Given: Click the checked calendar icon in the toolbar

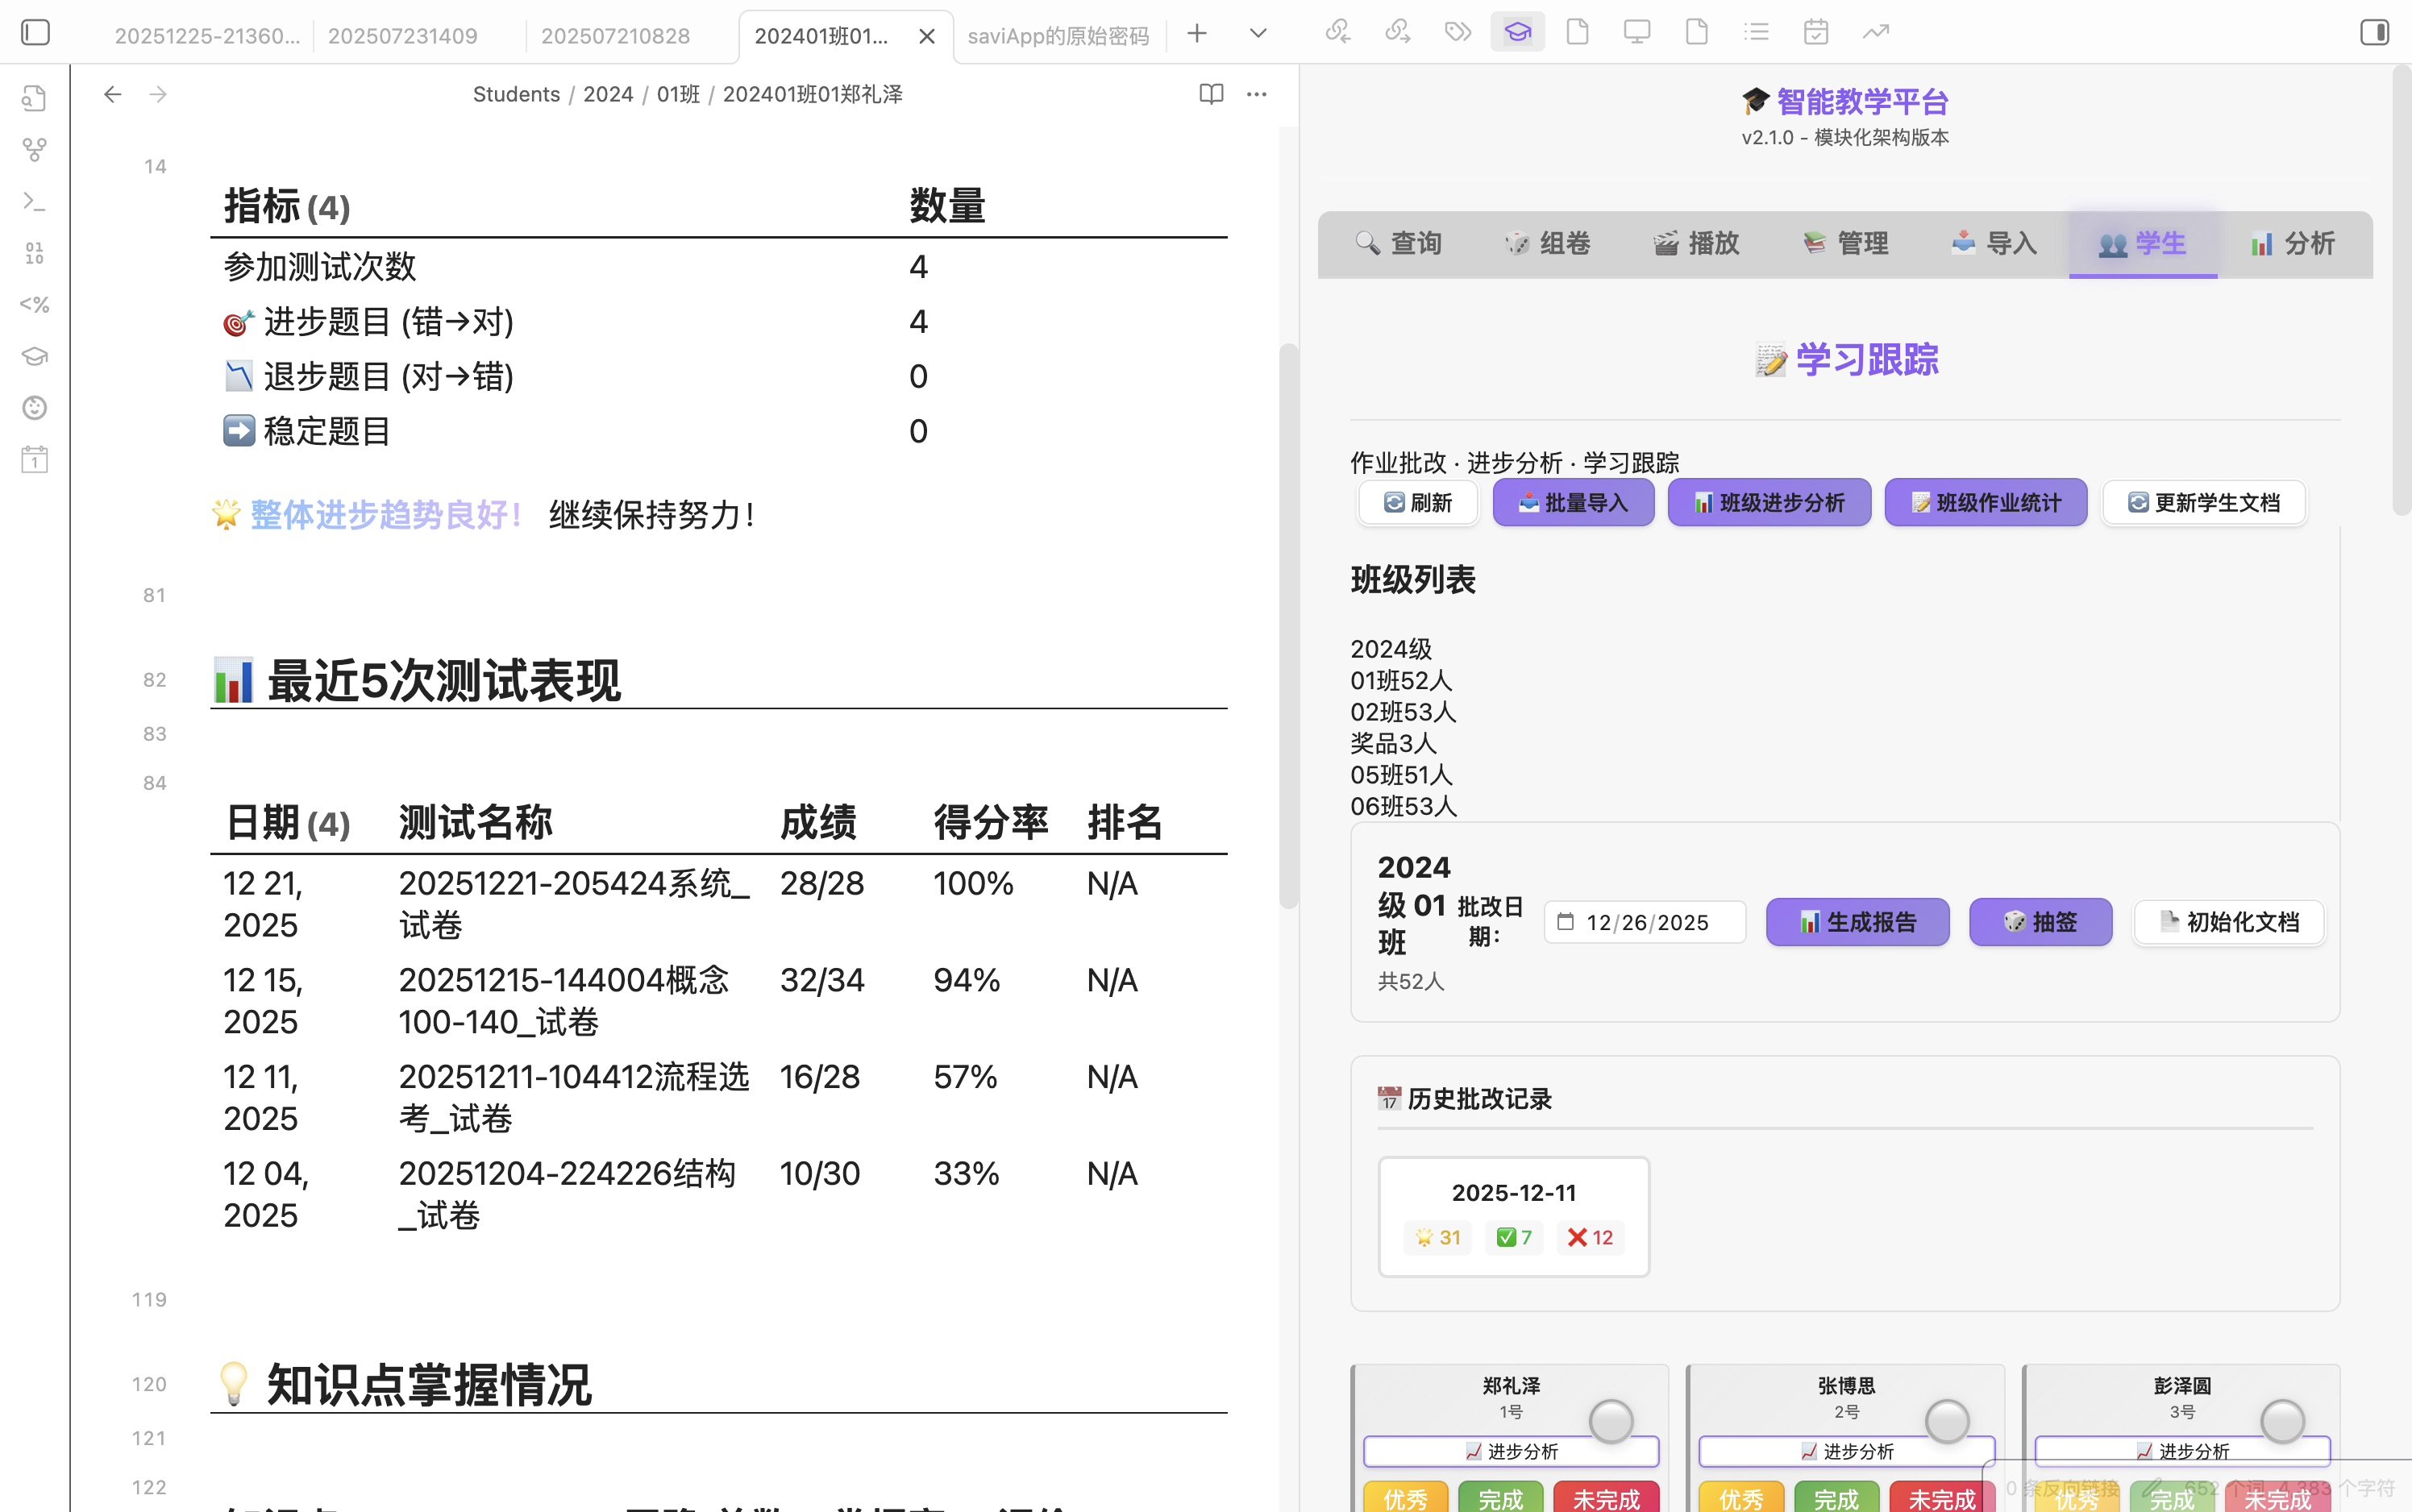Looking at the screenshot, I should (x=1817, y=31).
